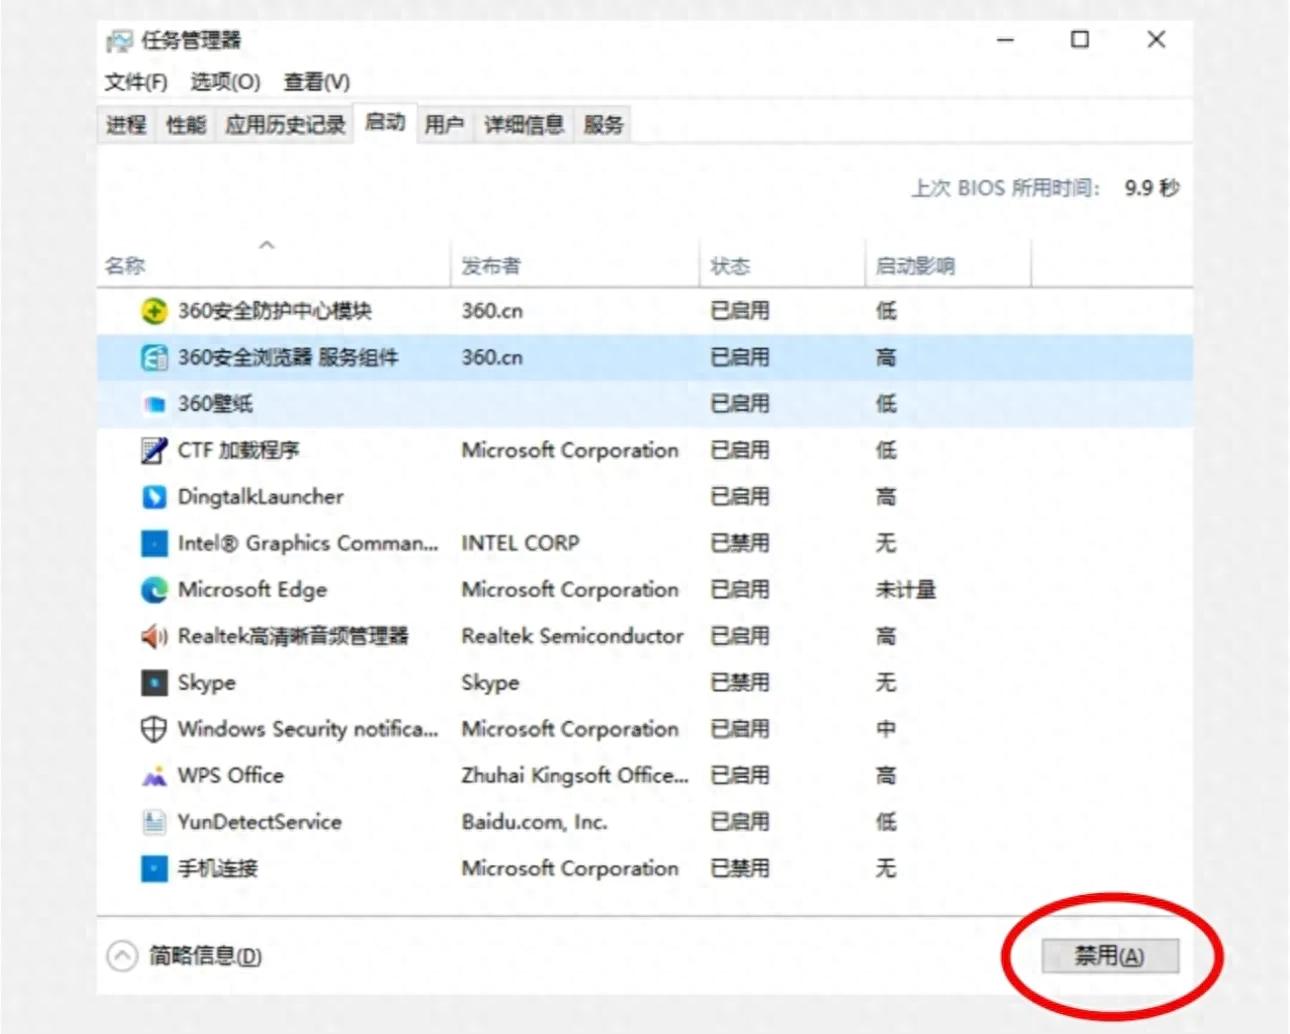
Task: Click 已禁用 status in the Skype row
Action: click(x=740, y=683)
